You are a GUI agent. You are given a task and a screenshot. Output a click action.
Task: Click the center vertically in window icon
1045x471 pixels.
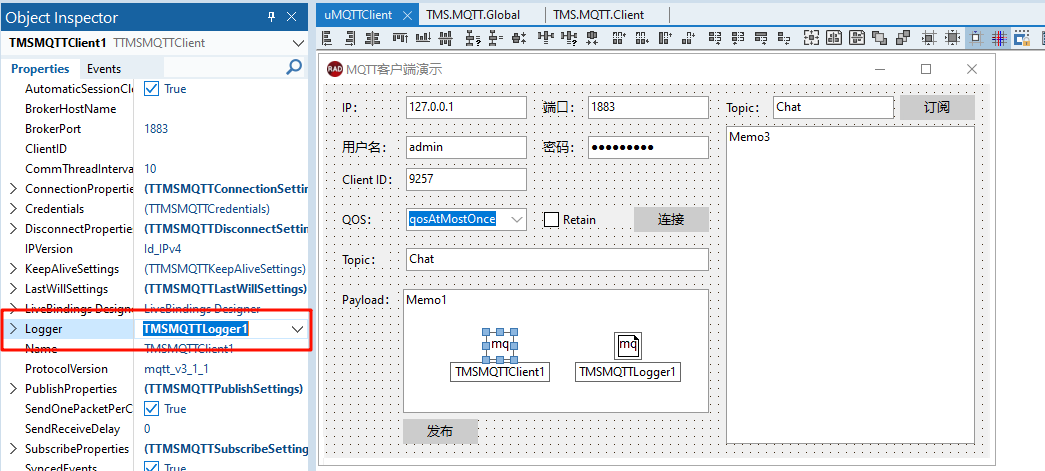point(857,38)
